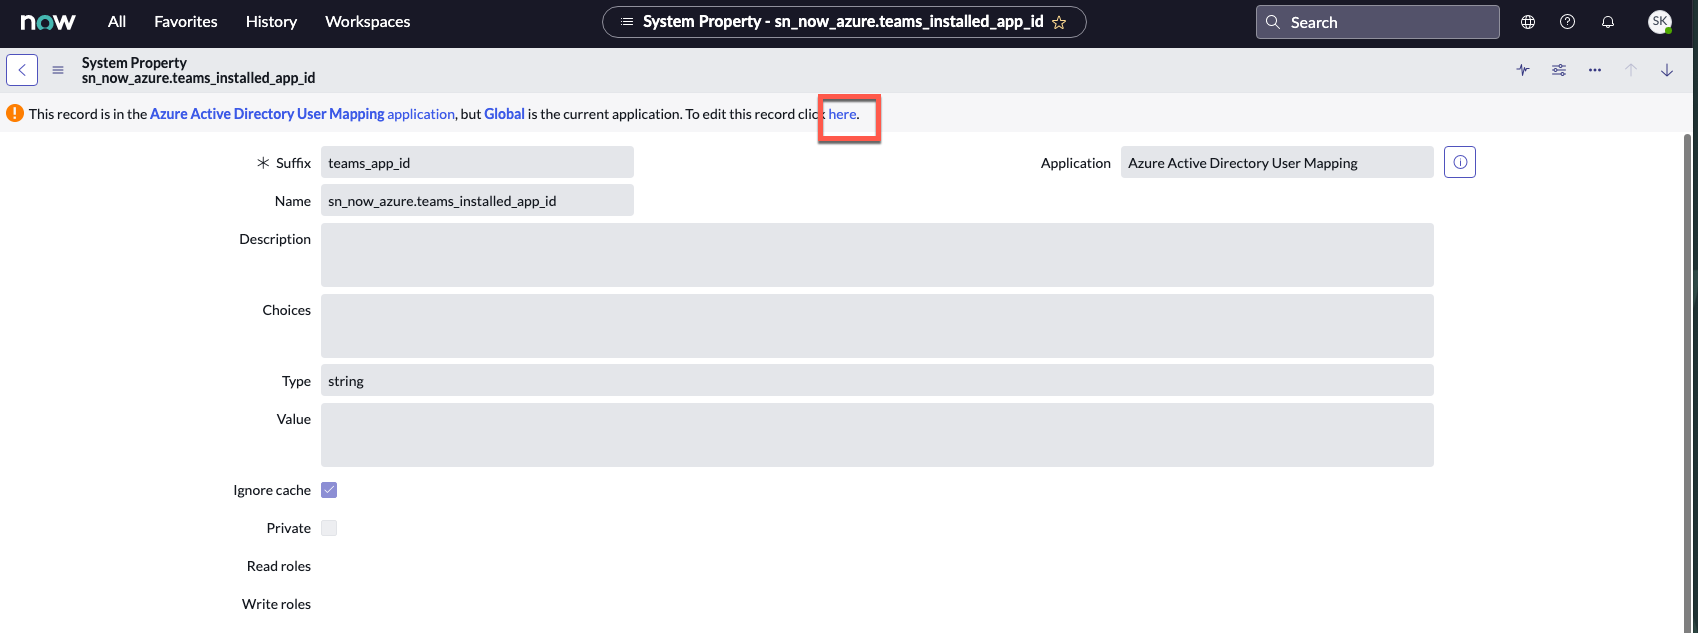
Task: Focus the global Search box
Action: 1377,22
